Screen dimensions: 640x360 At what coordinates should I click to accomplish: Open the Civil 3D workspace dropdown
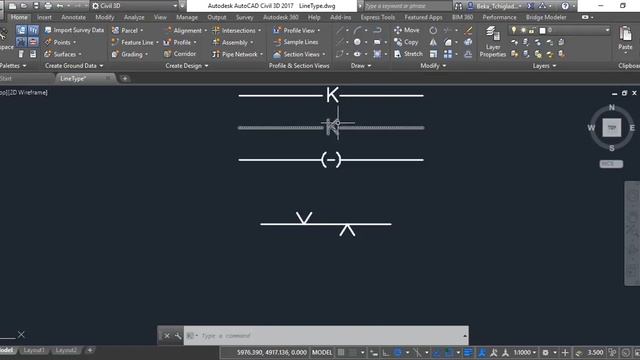[x=135, y=6]
